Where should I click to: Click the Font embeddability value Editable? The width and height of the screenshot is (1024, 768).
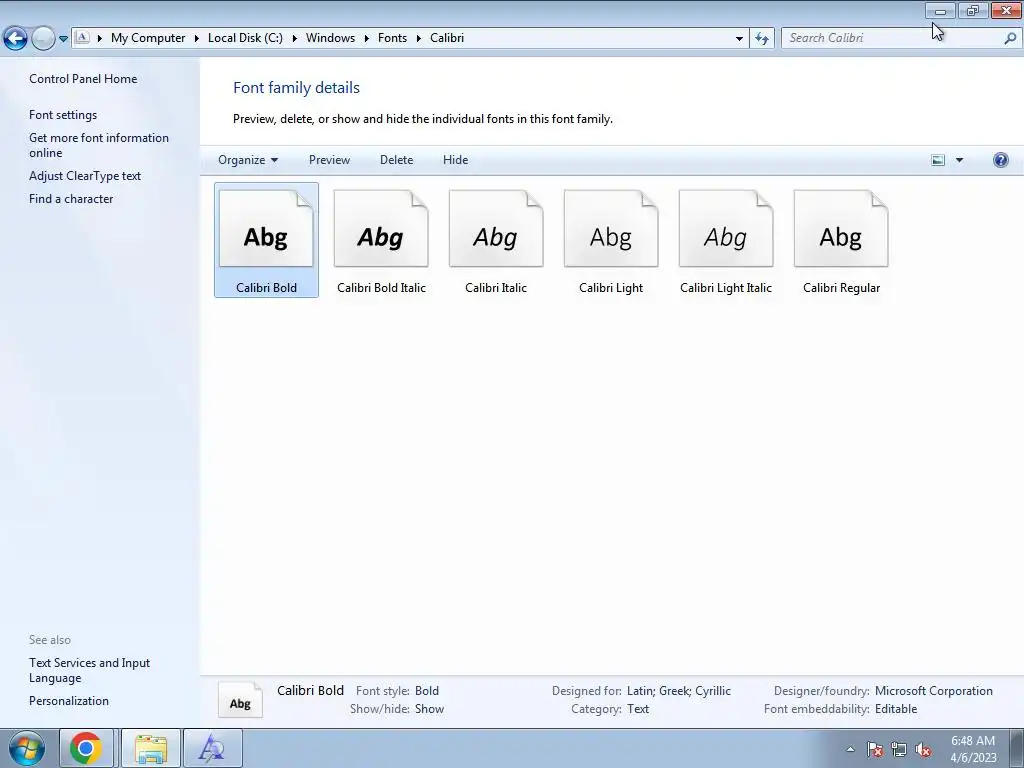[896, 709]
